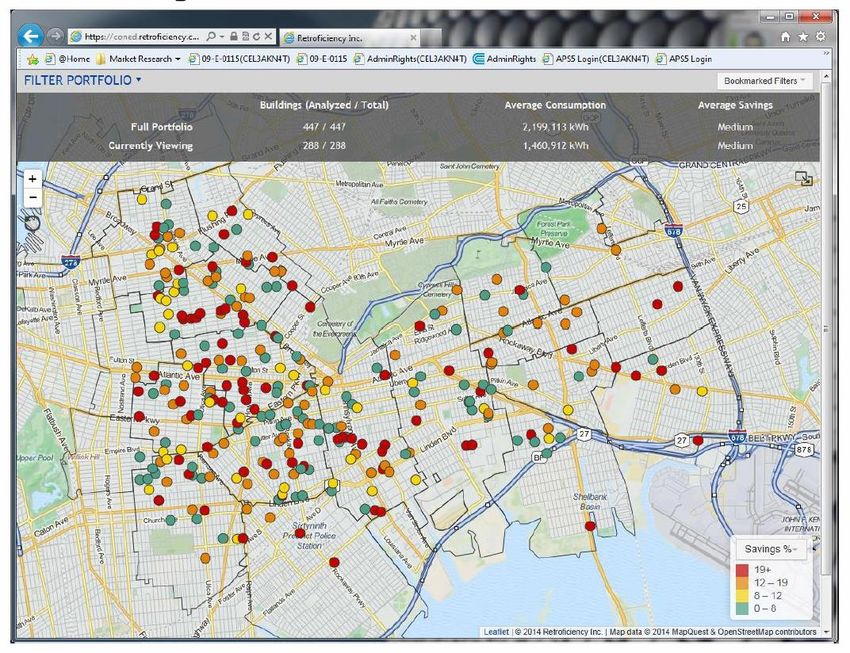Click the Add to Favorites bar star icon
The height and width of the screenshot is (653, 850).
point(33,59)
